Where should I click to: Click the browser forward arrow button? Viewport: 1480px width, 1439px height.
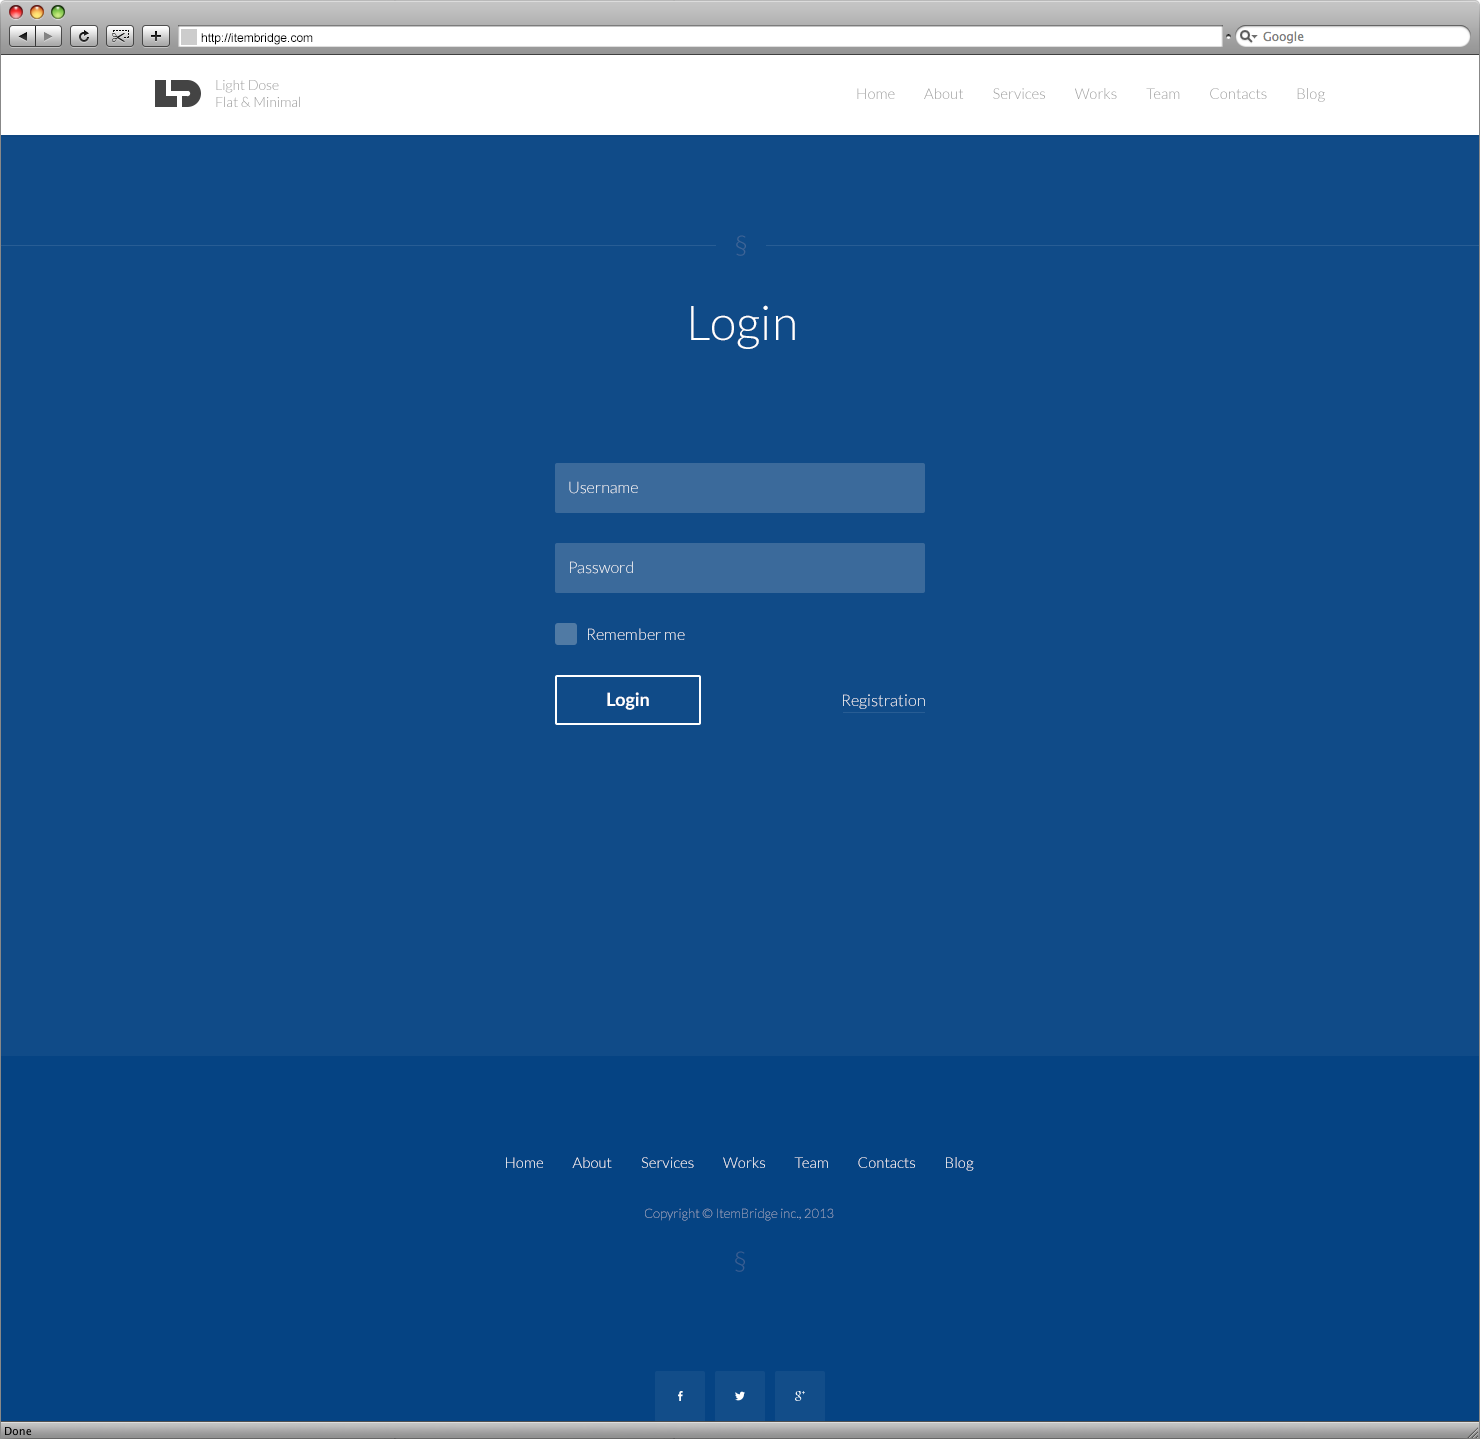click(x=49, y=36)
